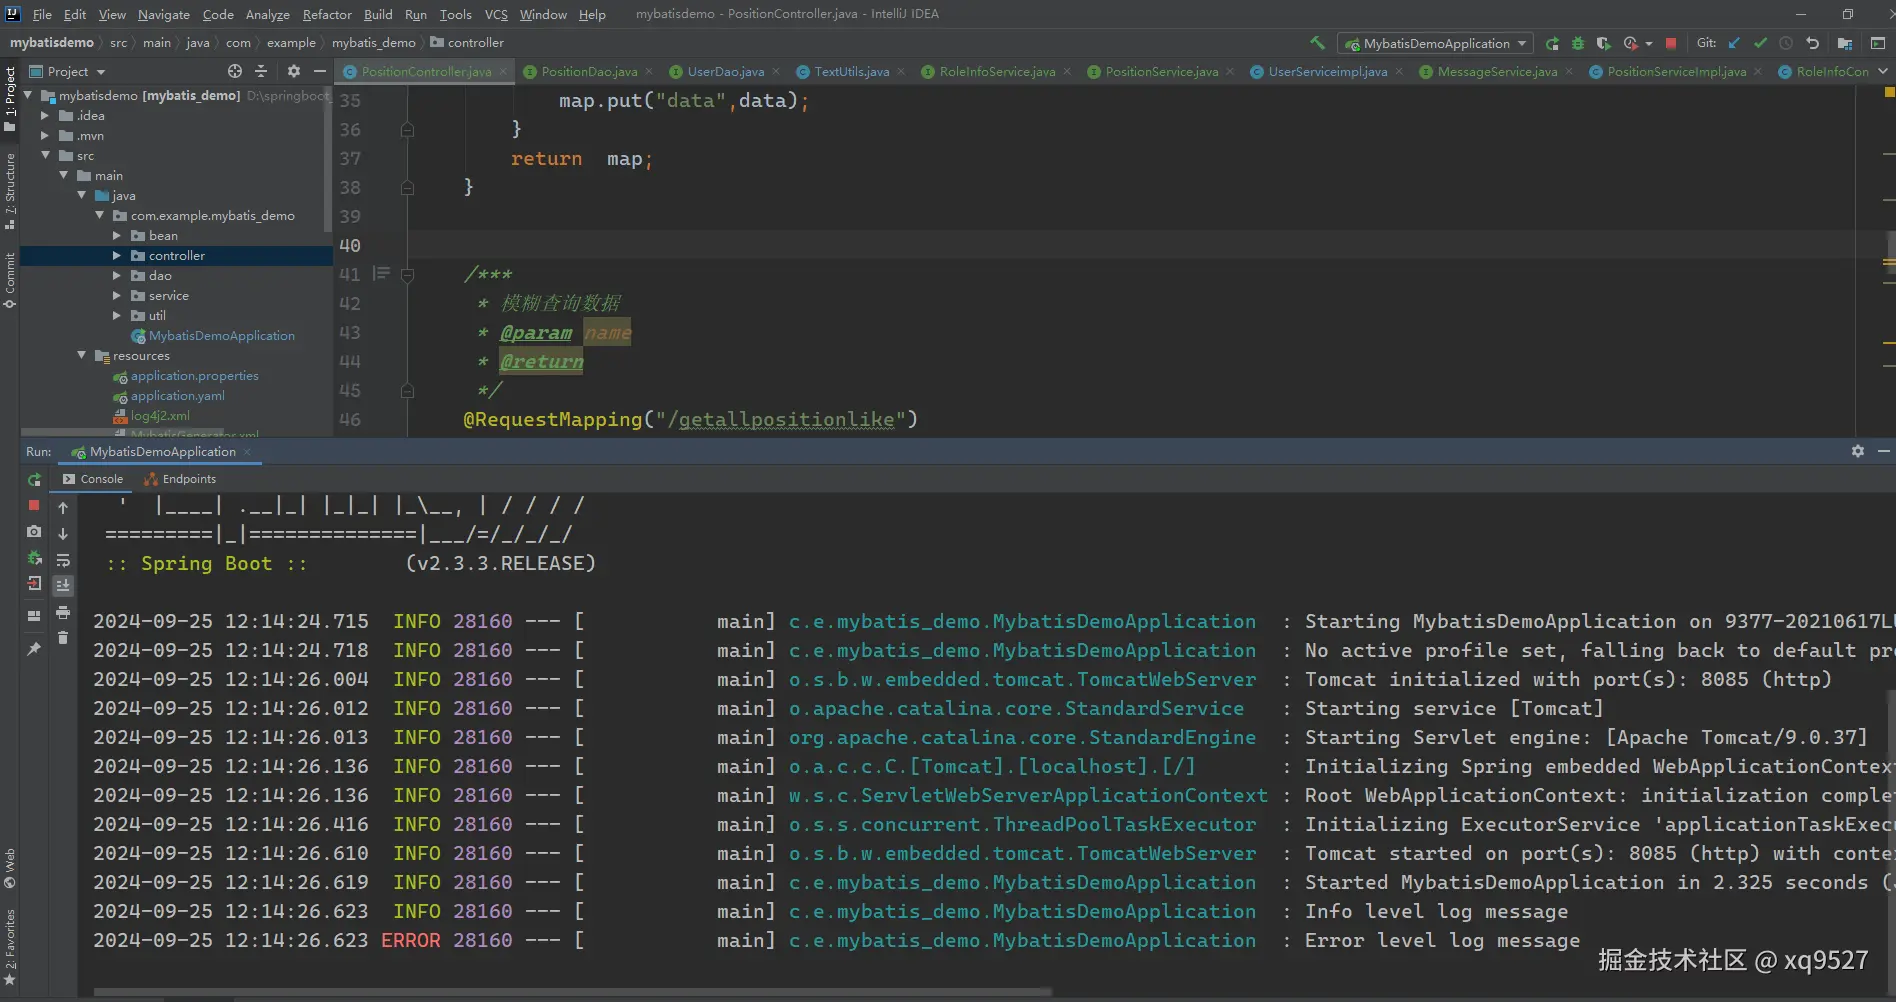1896x1002 pixels.
Task: Switch to the PositionDao.java editor tab
Action: 588,72
